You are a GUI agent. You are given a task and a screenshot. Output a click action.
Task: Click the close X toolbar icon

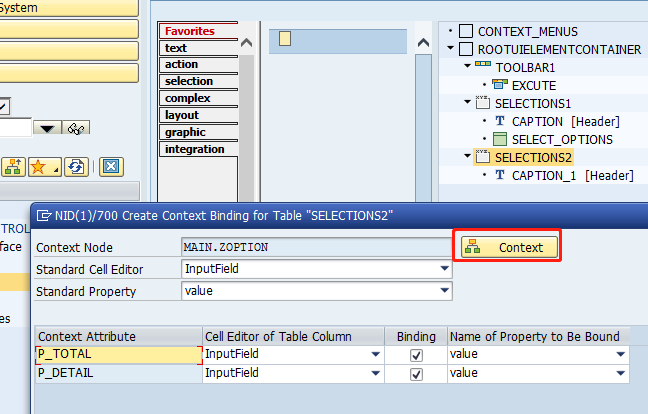111,167
